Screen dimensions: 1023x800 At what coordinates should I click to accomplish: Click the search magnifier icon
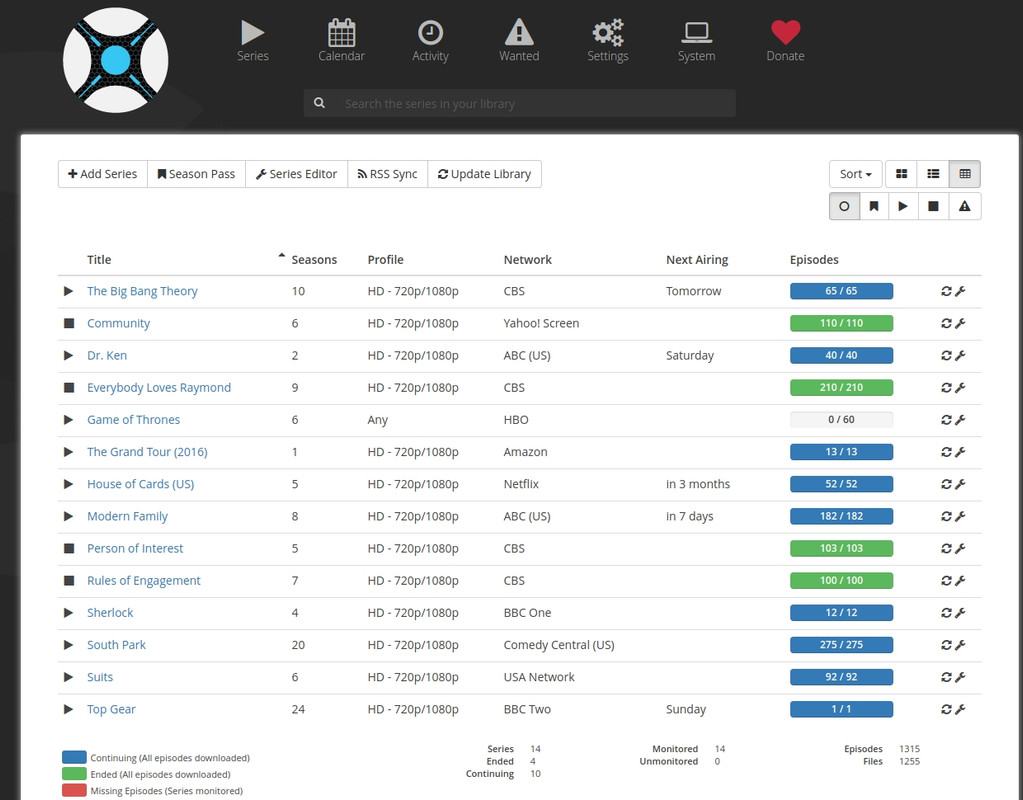point(319,103)
